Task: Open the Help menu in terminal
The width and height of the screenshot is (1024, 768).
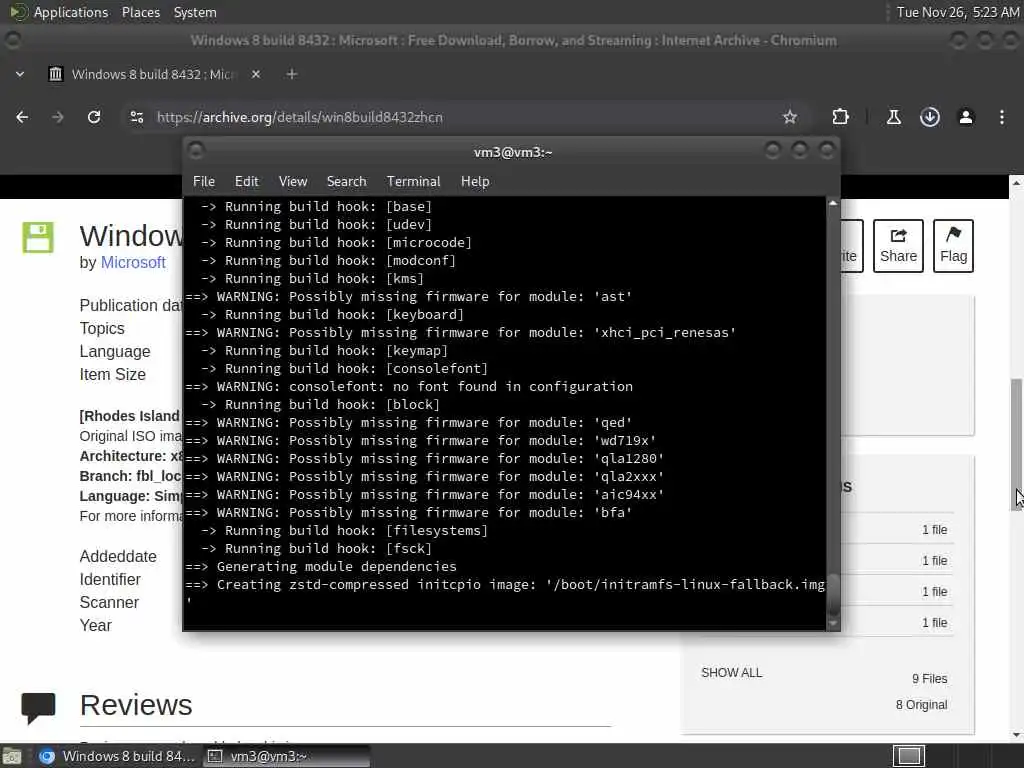Action: coord(475,182)
